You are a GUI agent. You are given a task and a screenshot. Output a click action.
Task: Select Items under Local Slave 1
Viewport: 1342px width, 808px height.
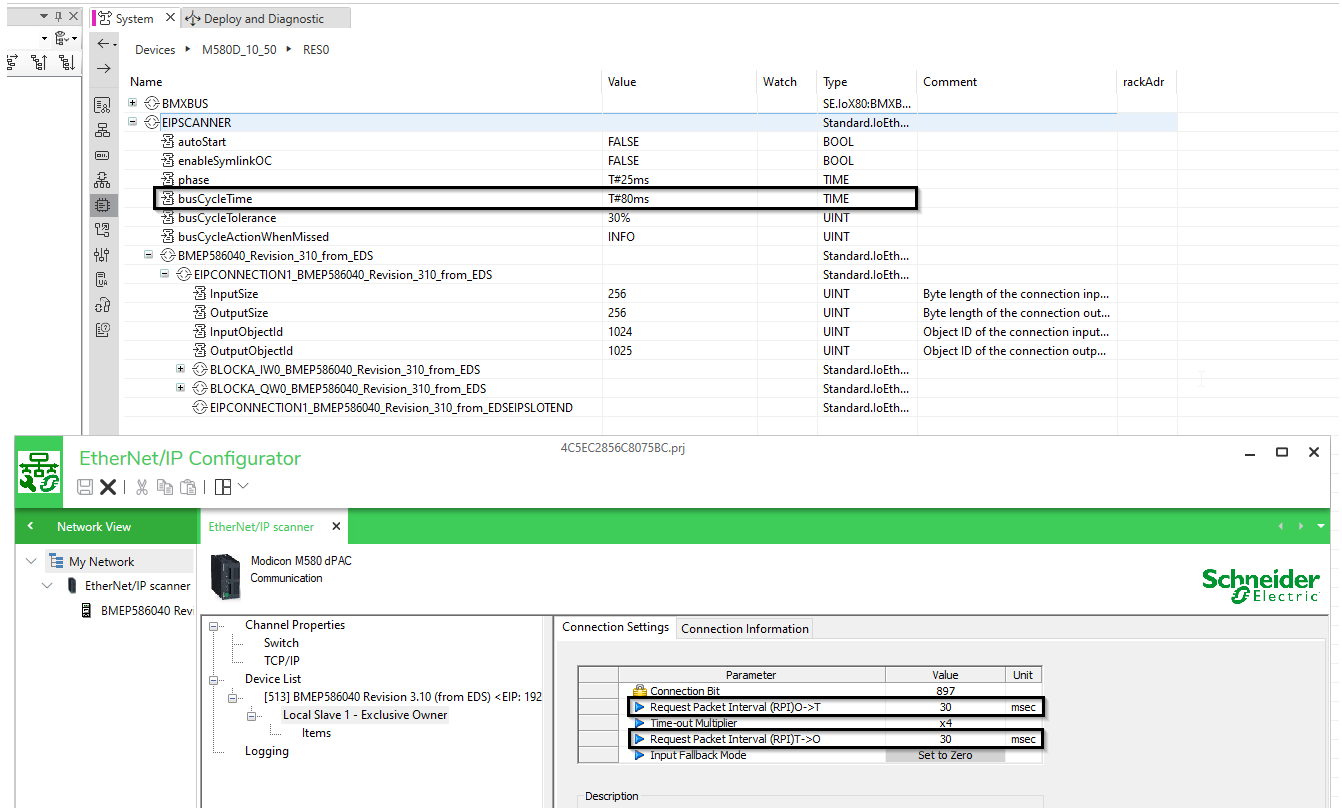pos(316,733)
